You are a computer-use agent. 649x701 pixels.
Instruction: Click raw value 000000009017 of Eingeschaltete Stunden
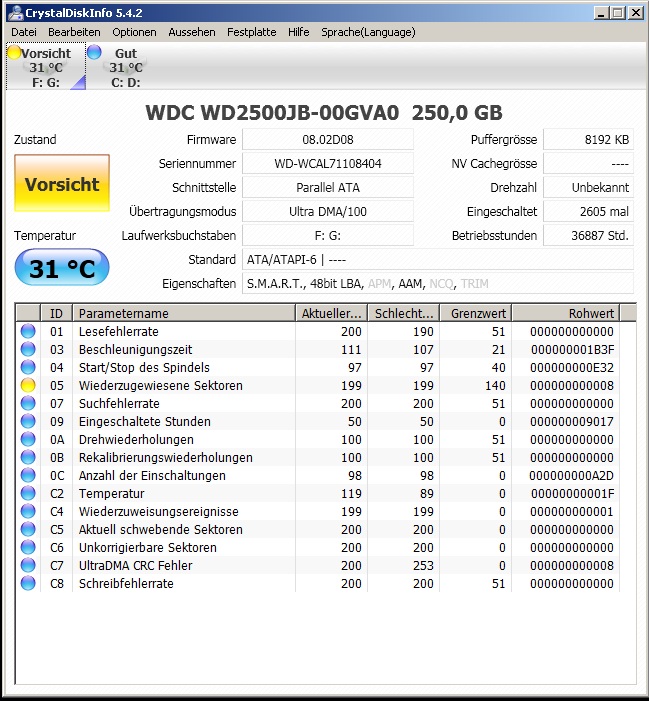(572, 421)
